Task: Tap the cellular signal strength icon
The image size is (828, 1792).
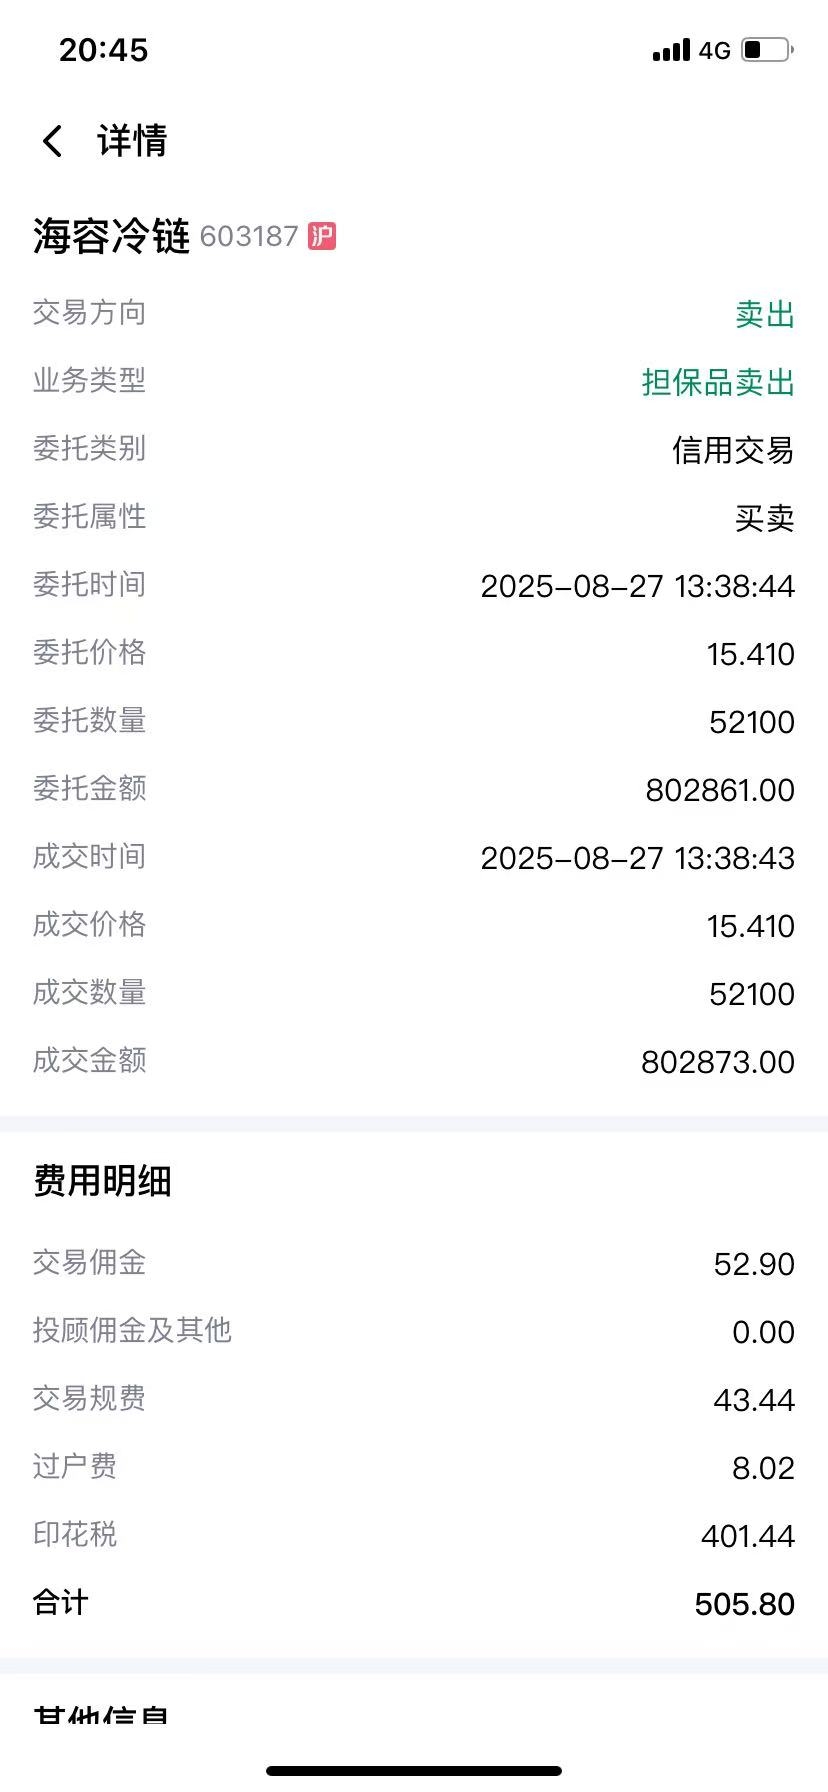Action: coord(671,50)
